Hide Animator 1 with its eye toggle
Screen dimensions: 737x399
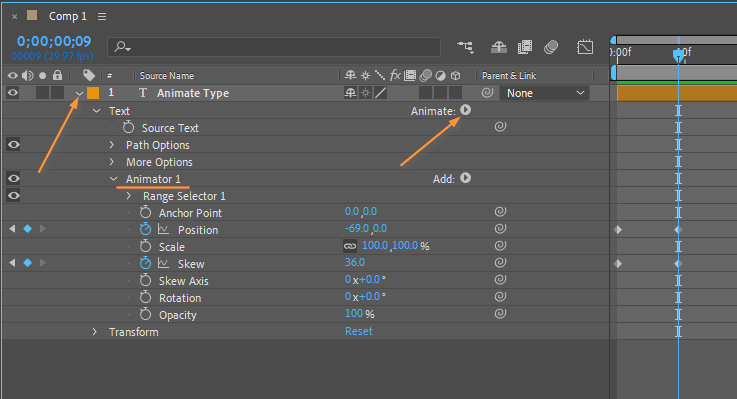point(14,179)
